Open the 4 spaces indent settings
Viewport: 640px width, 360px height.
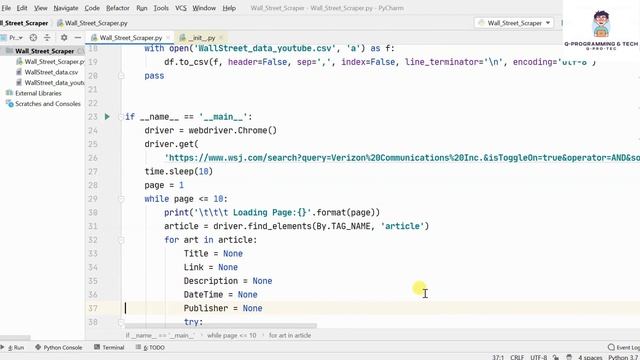coord(590,357)
